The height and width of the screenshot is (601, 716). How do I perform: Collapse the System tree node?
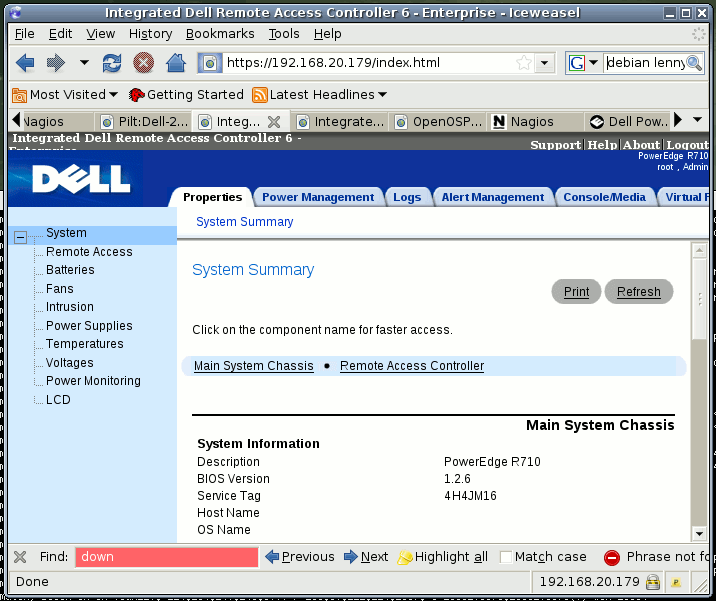[x=20, y=237]
